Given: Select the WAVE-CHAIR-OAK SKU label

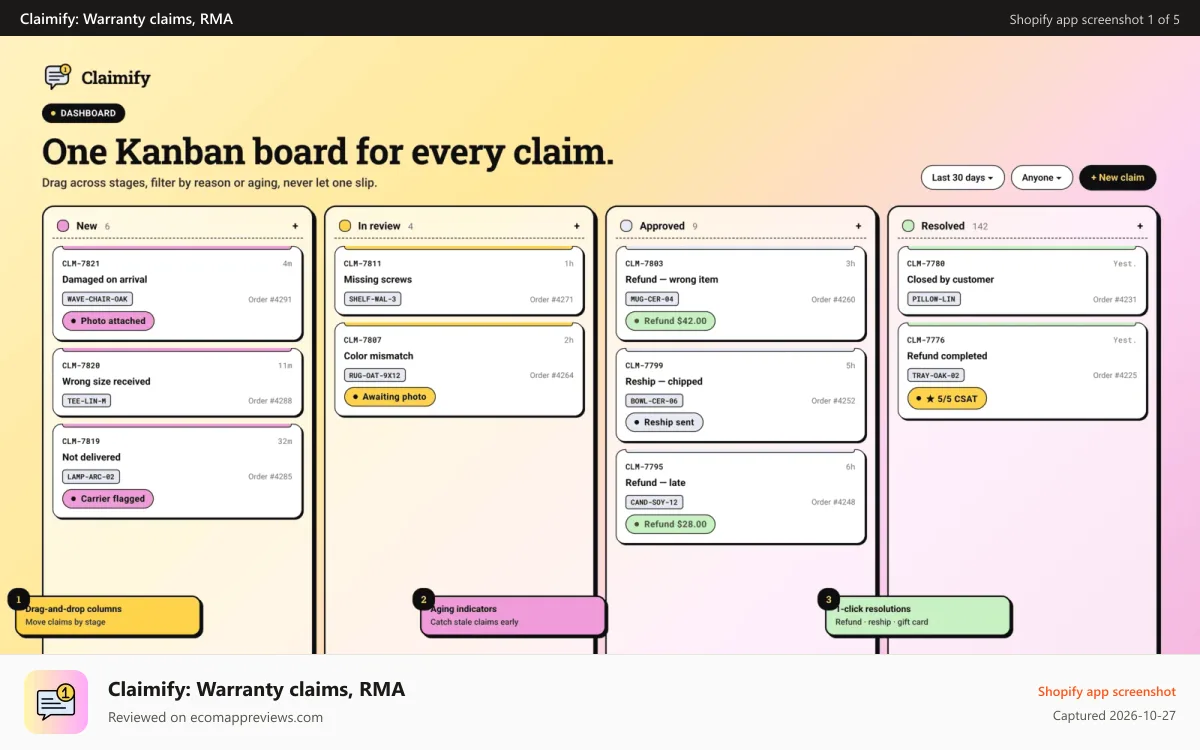Looking at the screenshot, I should click(98, 299).
